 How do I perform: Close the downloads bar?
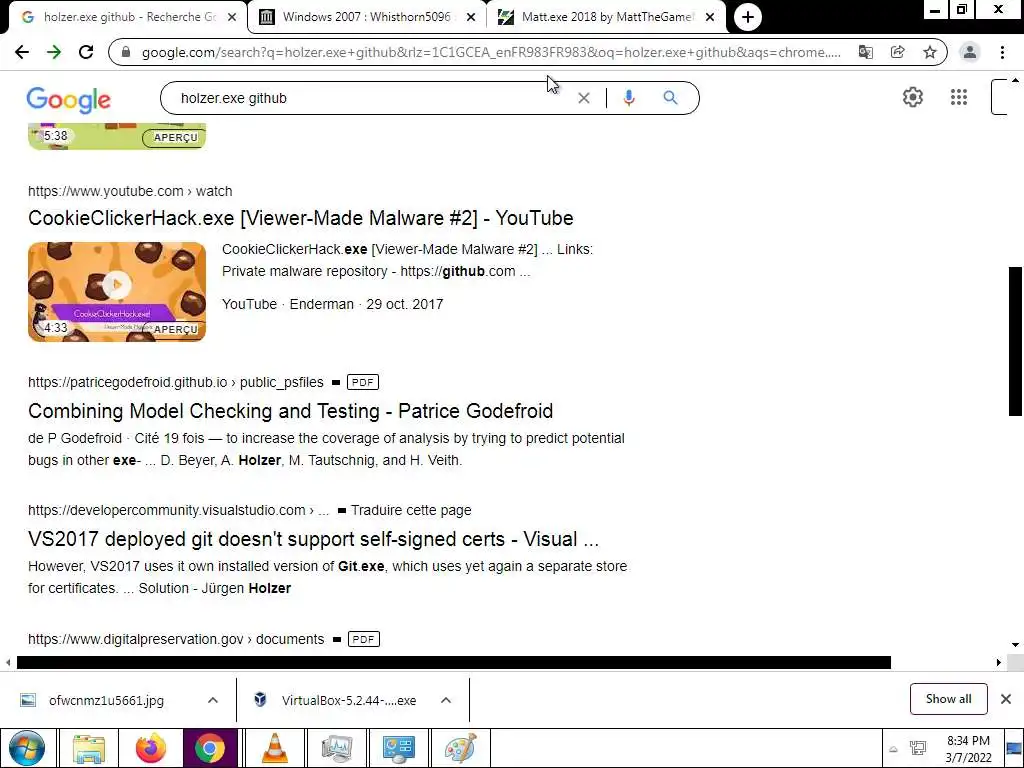pos(1006,699)
